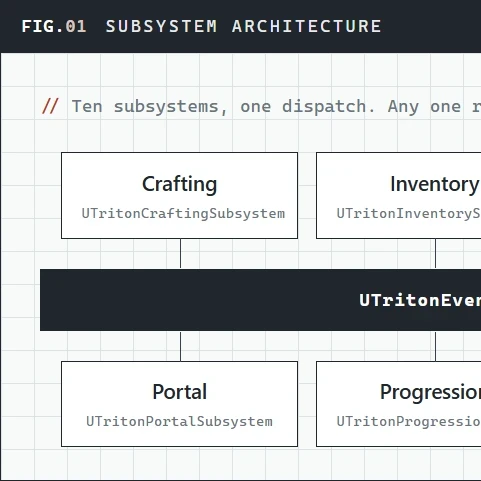This screenshot has height=481, width=481.
Task: Click the red double-slash comment marker
Action: (50, 106)
